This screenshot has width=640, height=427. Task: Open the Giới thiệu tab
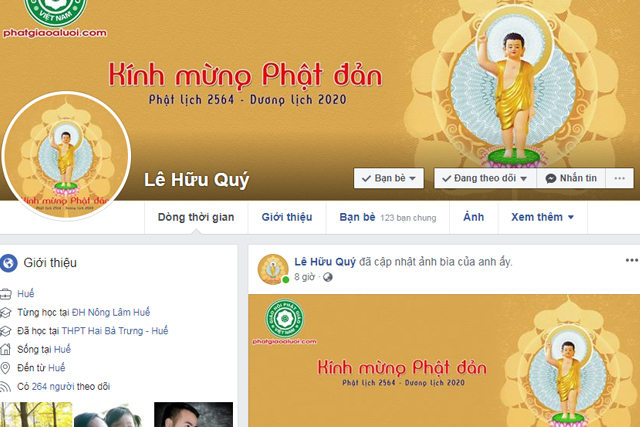click(287, 217)
